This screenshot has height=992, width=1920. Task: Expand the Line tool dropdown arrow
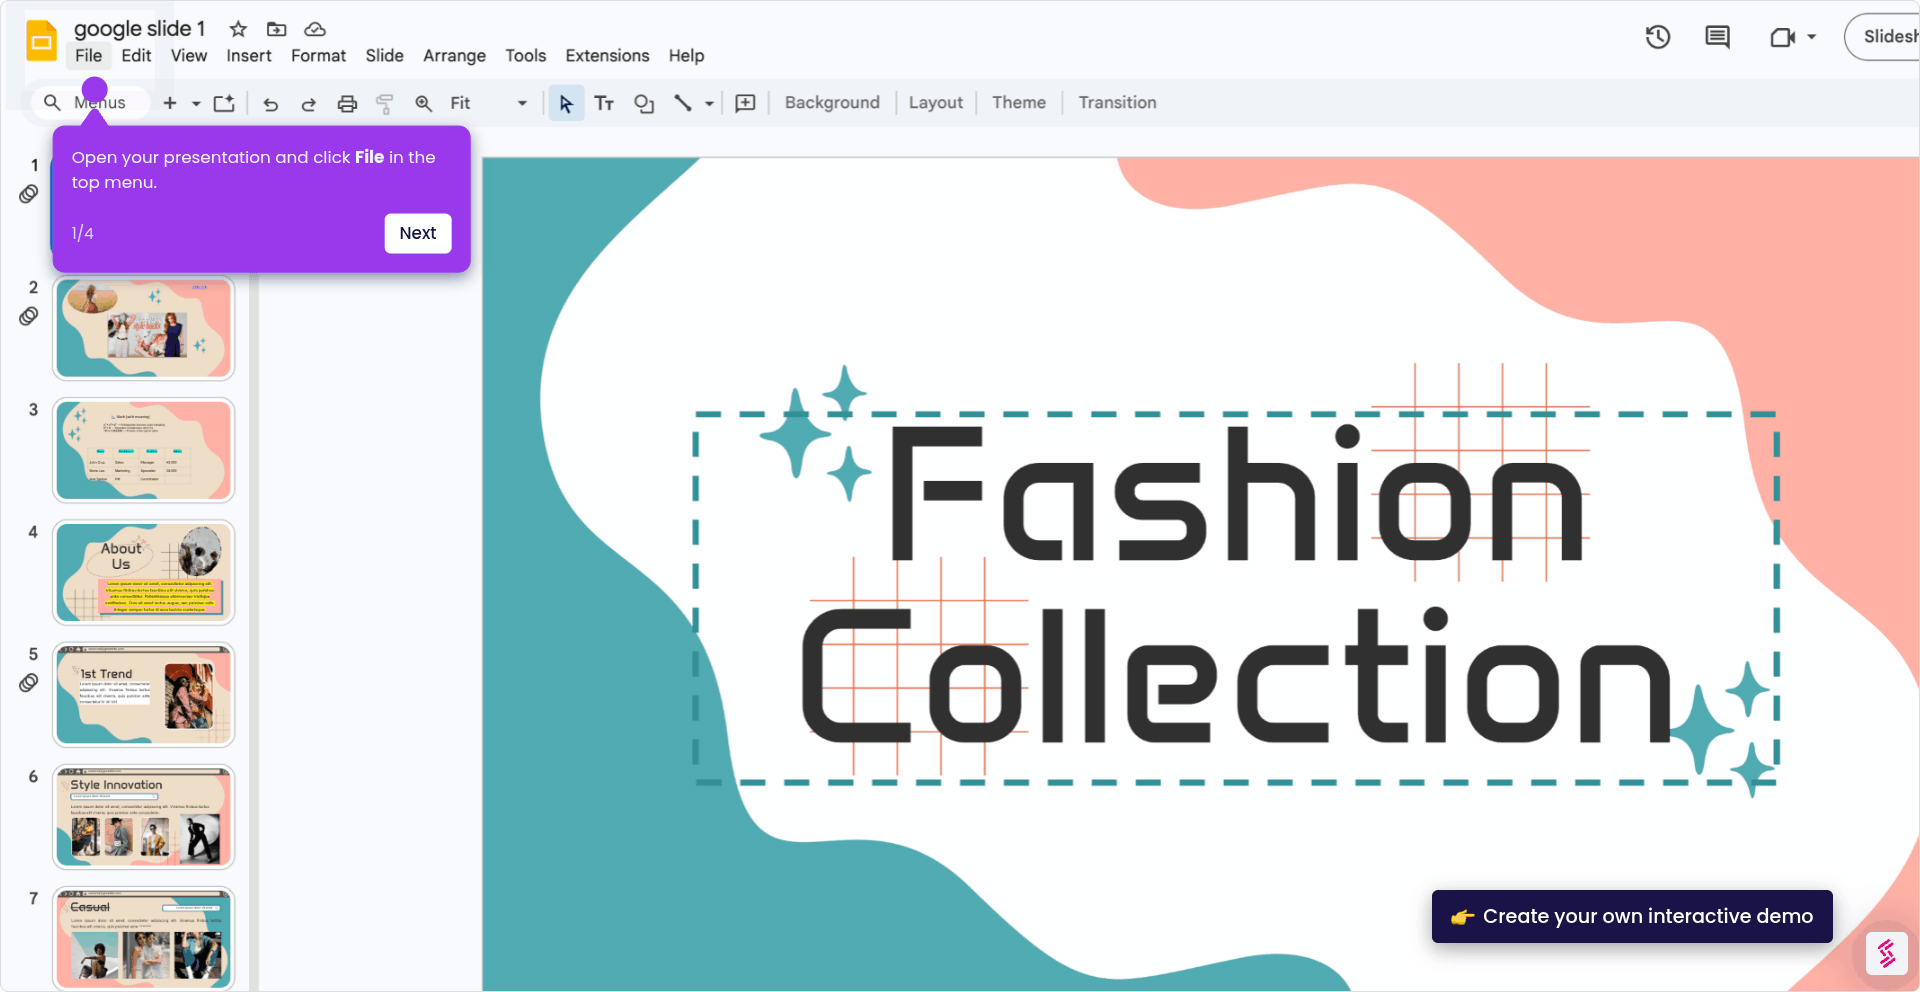[x=709, y=103]
